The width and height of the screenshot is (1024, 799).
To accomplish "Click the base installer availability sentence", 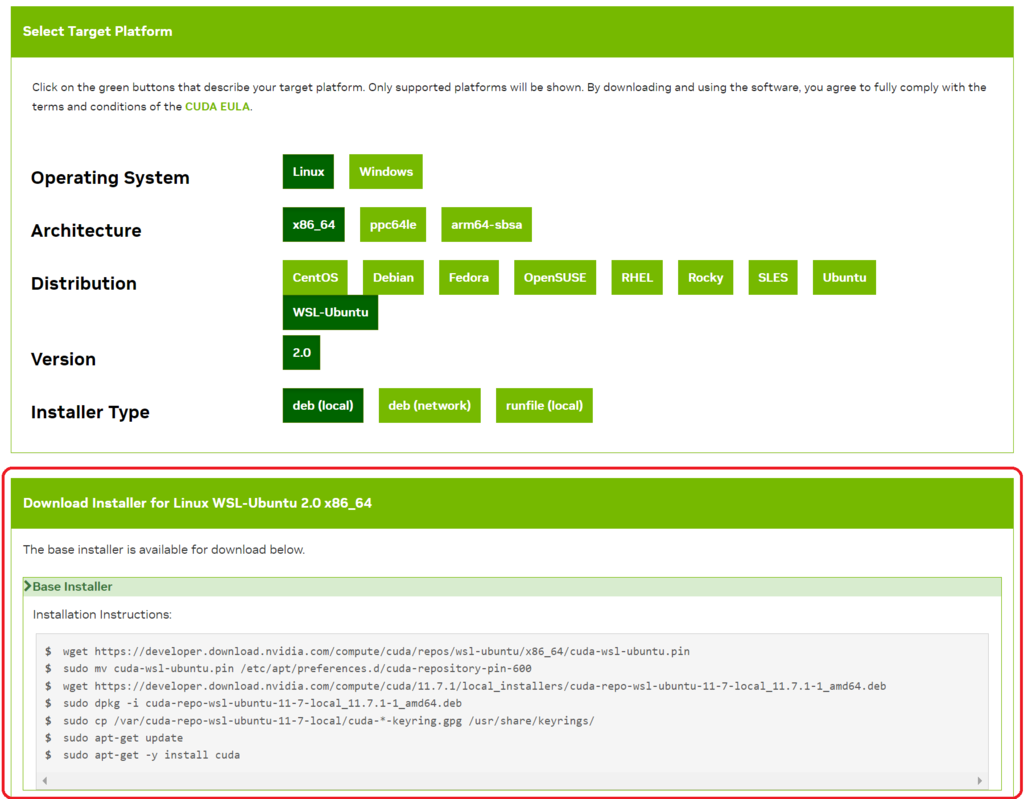I will pos(164,549).
